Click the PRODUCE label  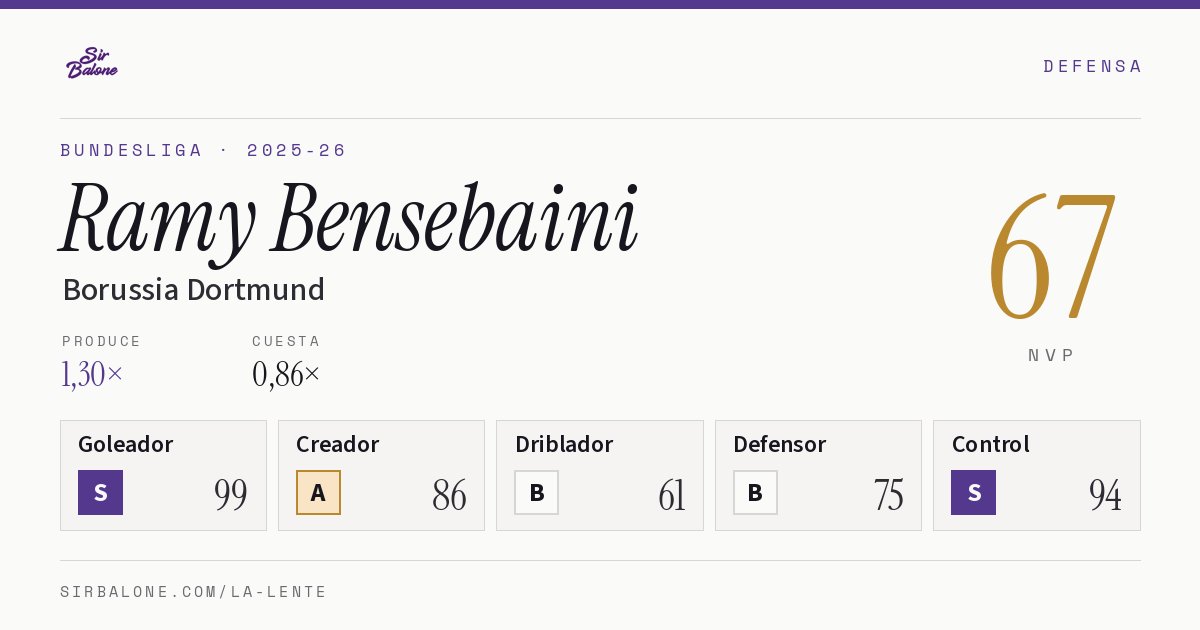click(102, 341)
